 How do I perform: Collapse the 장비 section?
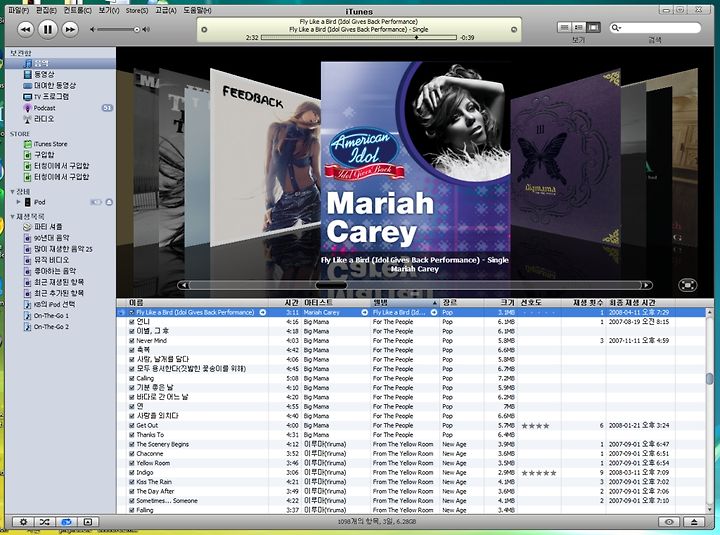click(x=12, y=191)
